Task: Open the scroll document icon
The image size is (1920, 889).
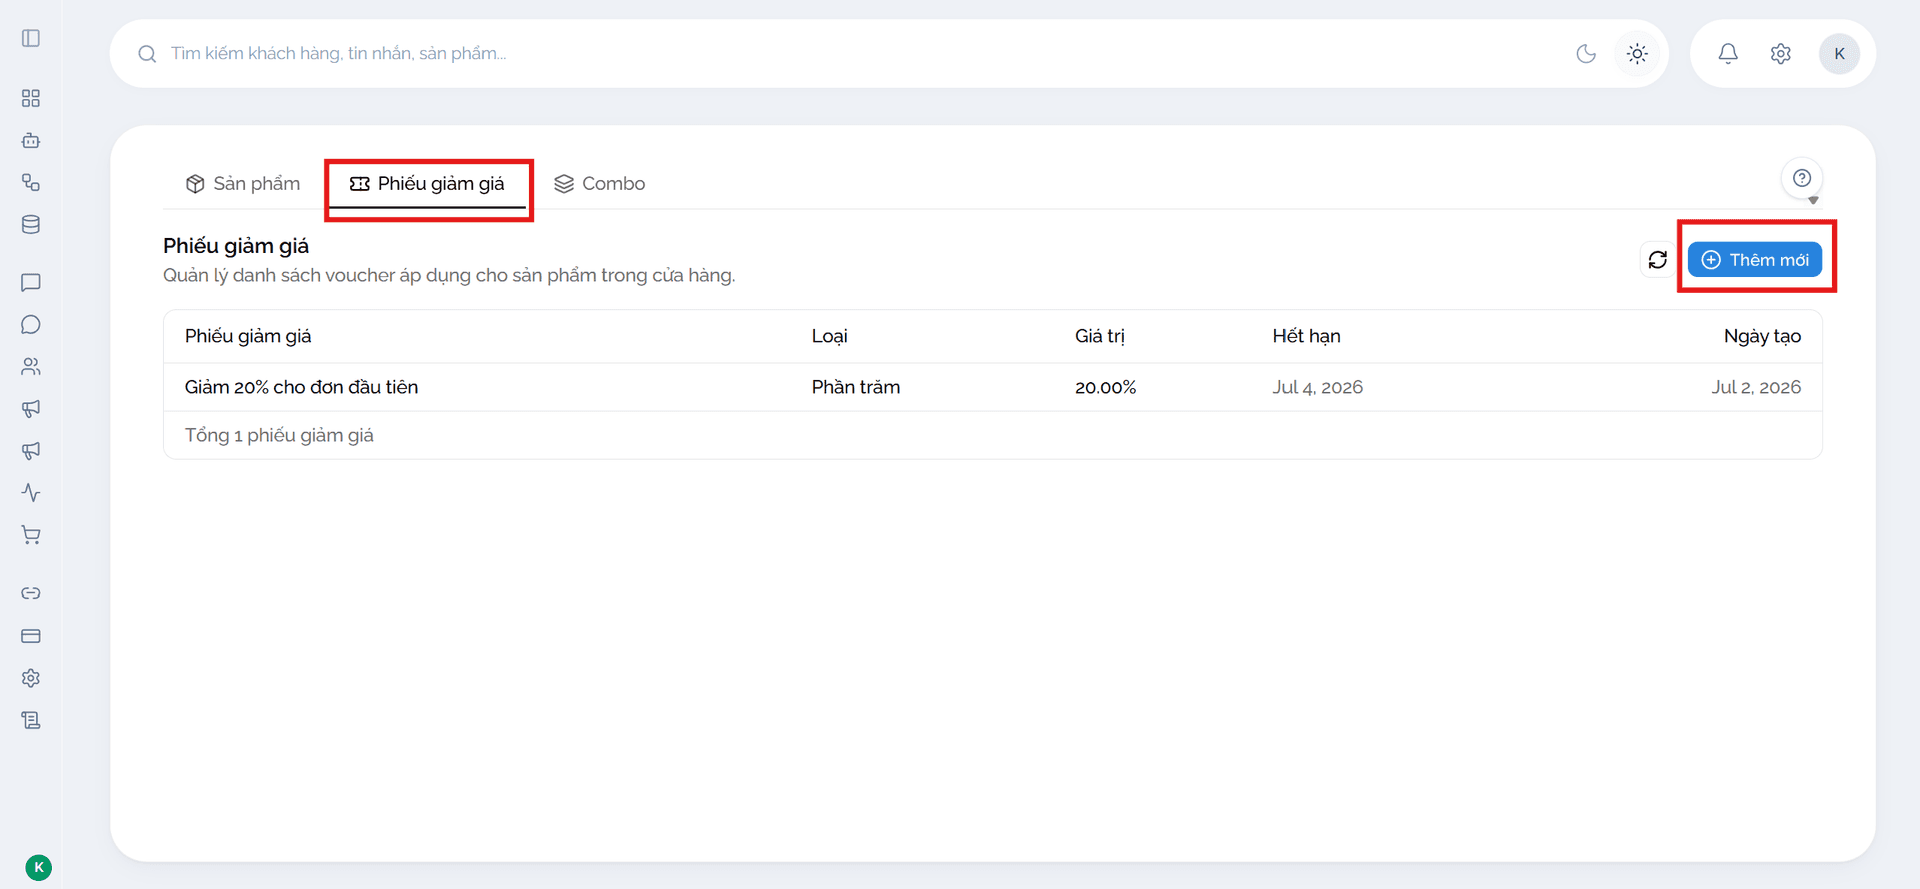Action: (x=31, y=719)
